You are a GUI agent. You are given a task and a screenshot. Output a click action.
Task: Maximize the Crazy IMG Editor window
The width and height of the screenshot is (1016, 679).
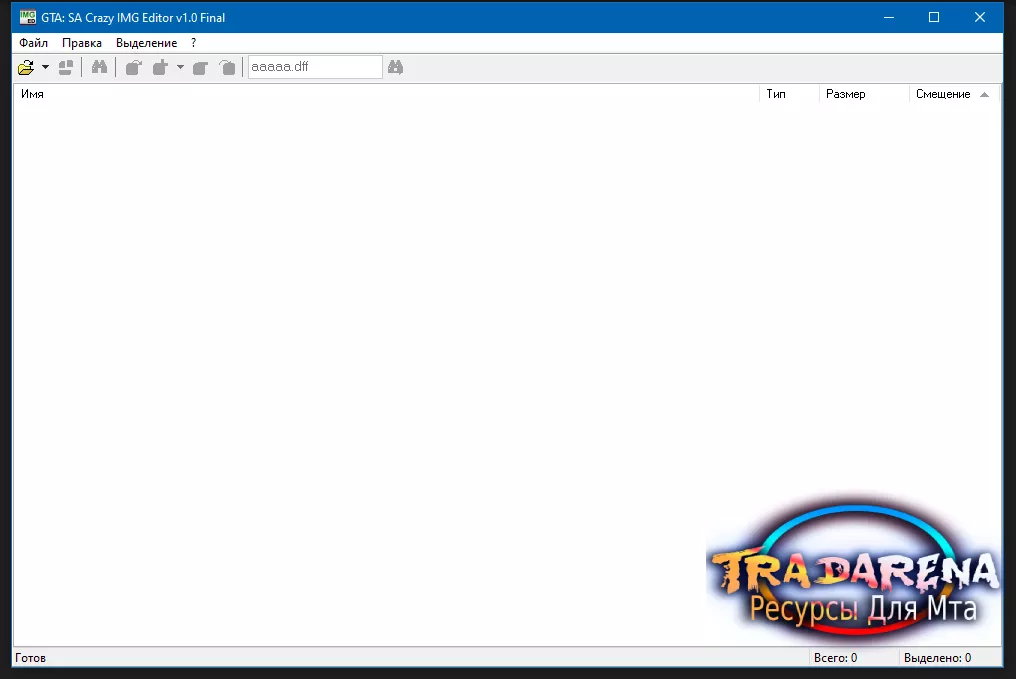point(934,17)
